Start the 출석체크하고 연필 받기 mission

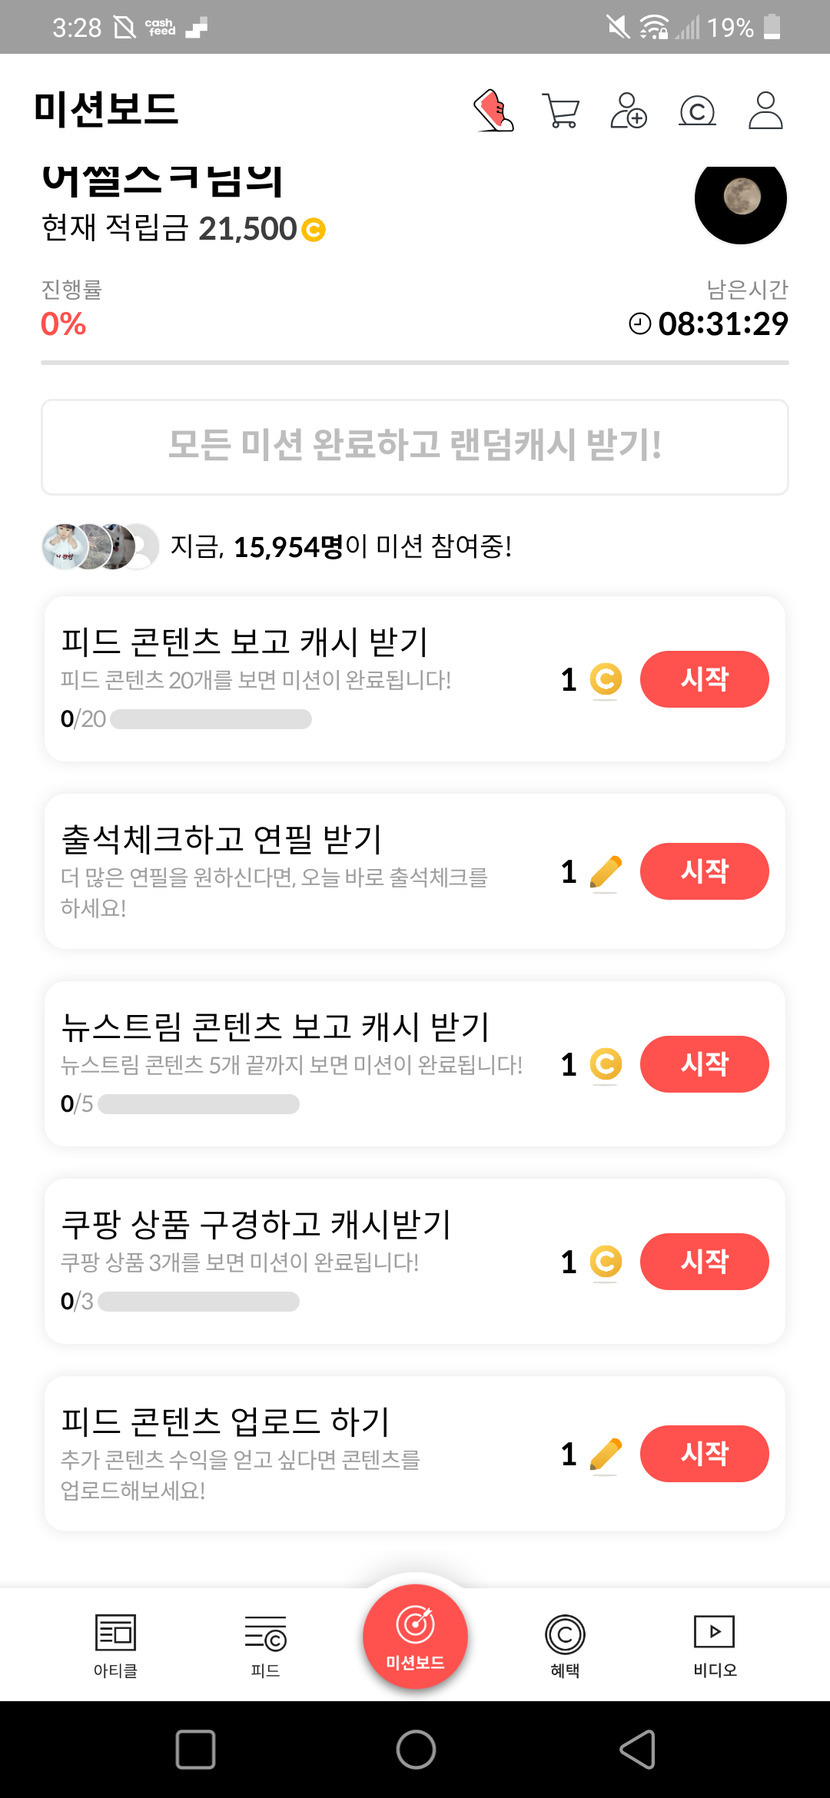coord(704,872)
